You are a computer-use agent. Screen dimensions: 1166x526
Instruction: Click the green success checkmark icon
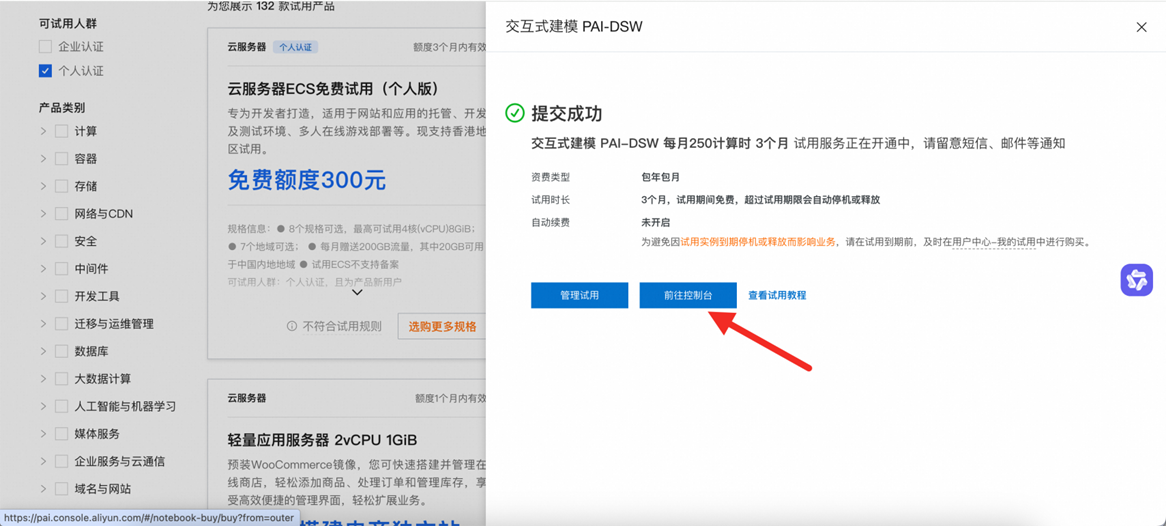[515, 113]
